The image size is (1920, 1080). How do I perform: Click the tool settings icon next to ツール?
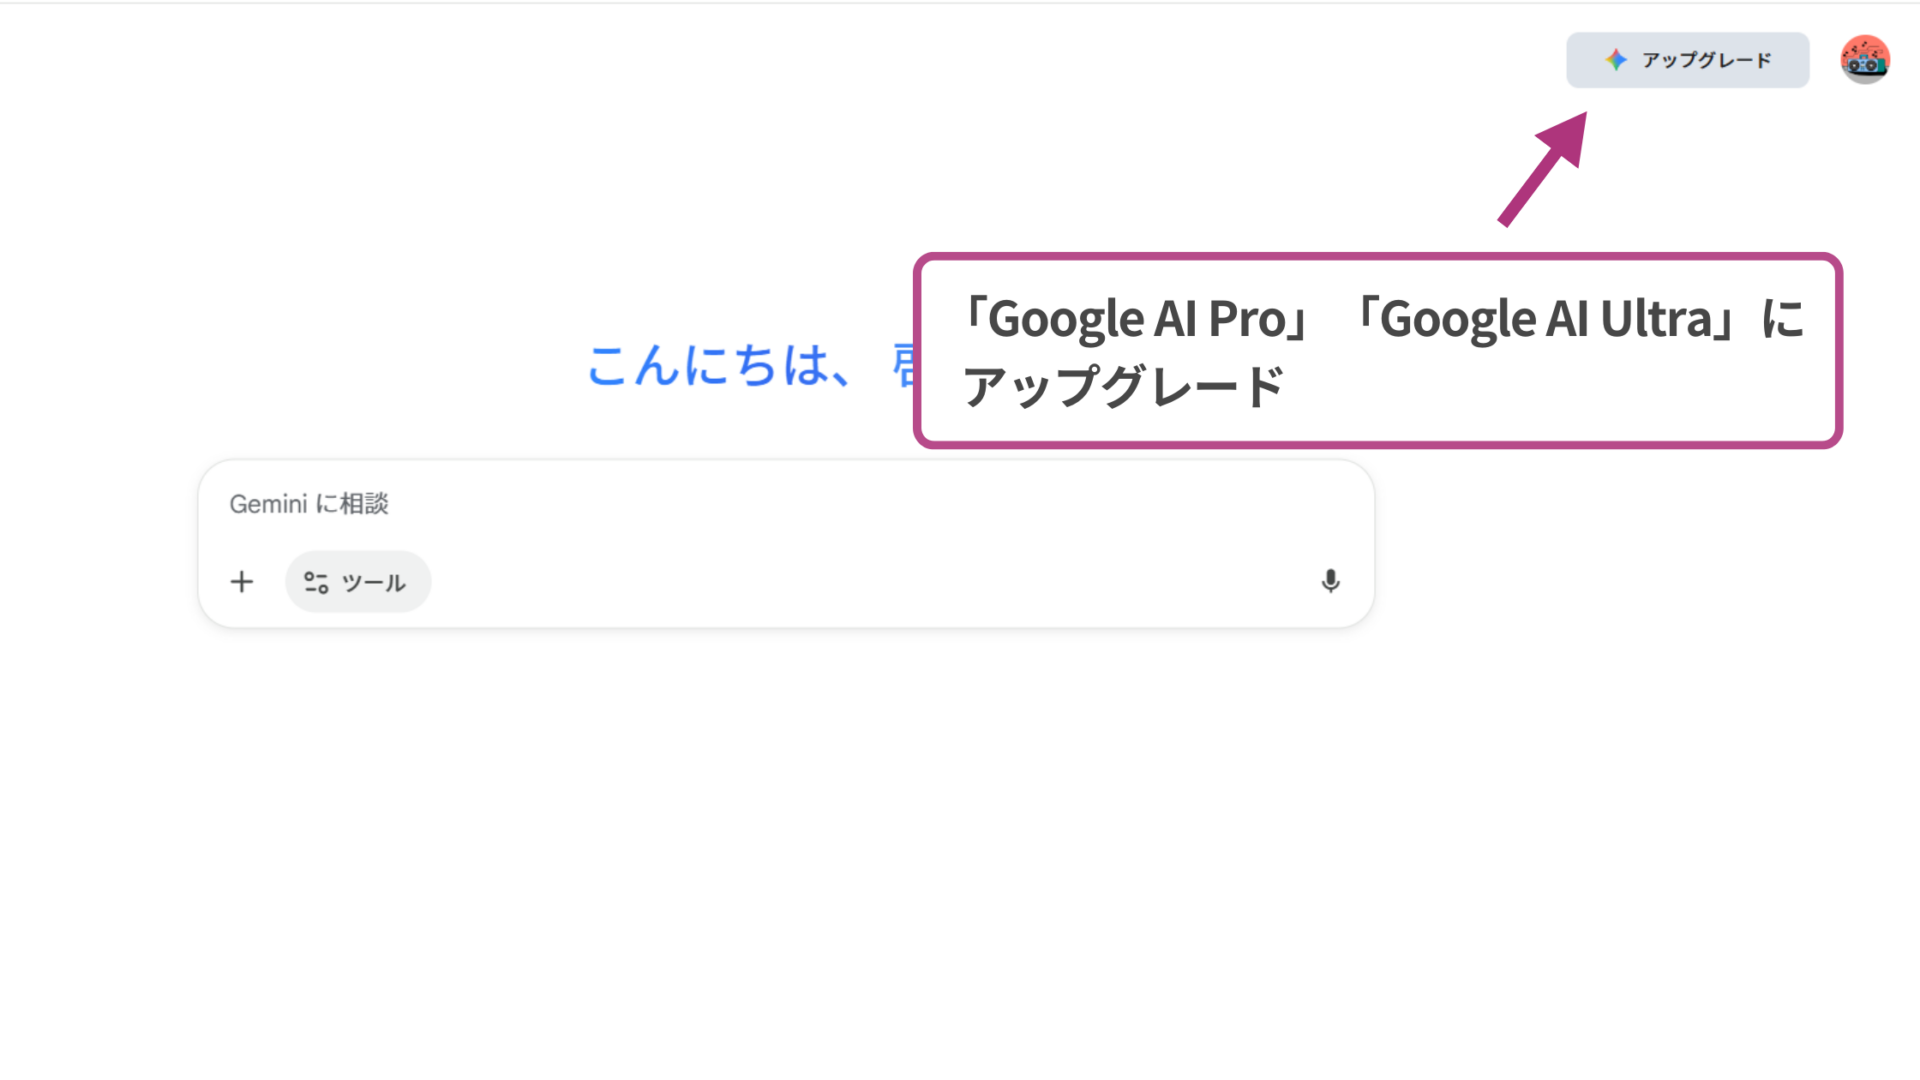pyautogui.click(x=315, y=581)
